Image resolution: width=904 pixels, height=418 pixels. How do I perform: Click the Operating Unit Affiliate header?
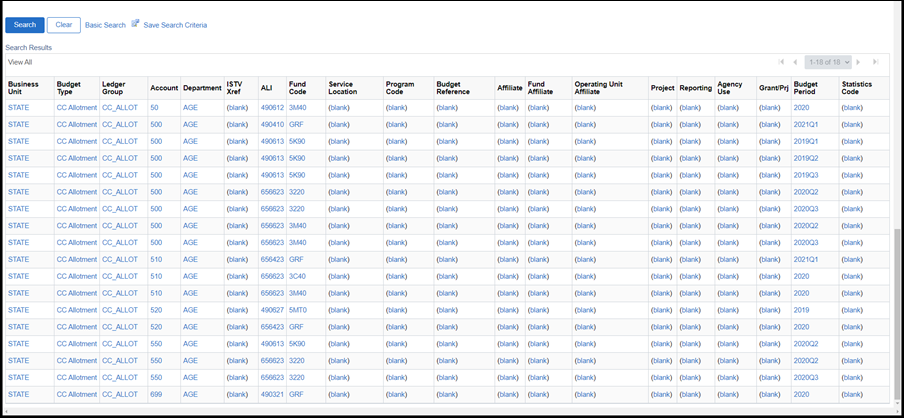coord(598,88)
